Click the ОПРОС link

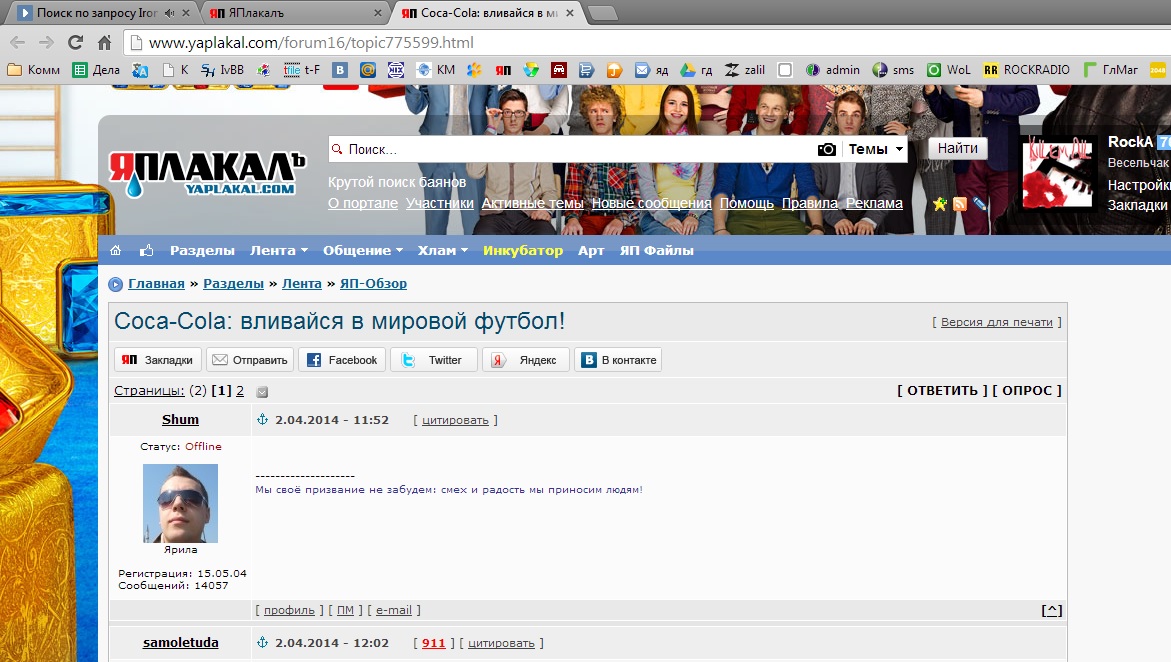[1027, 390]
